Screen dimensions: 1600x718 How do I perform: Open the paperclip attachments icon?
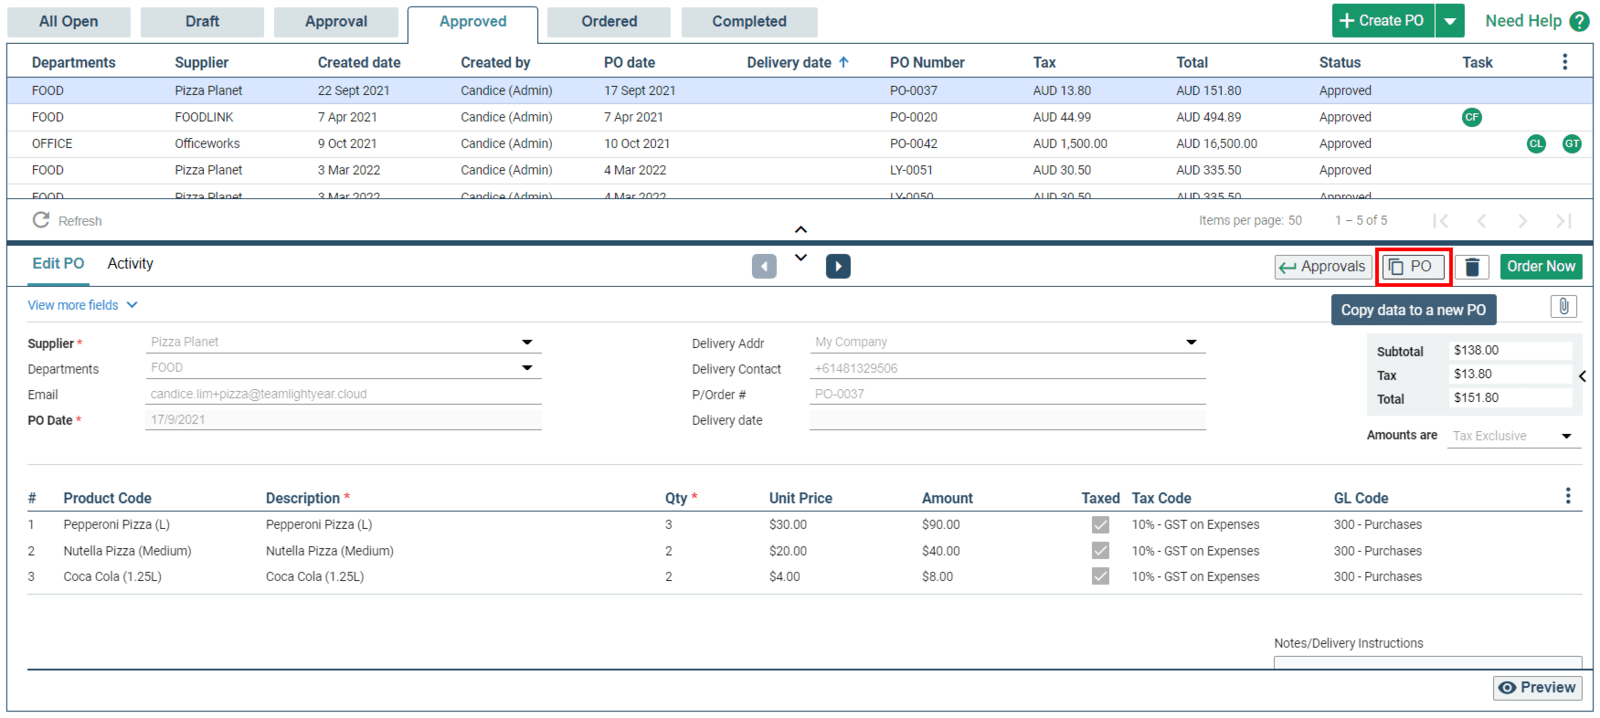[1564, 307]
